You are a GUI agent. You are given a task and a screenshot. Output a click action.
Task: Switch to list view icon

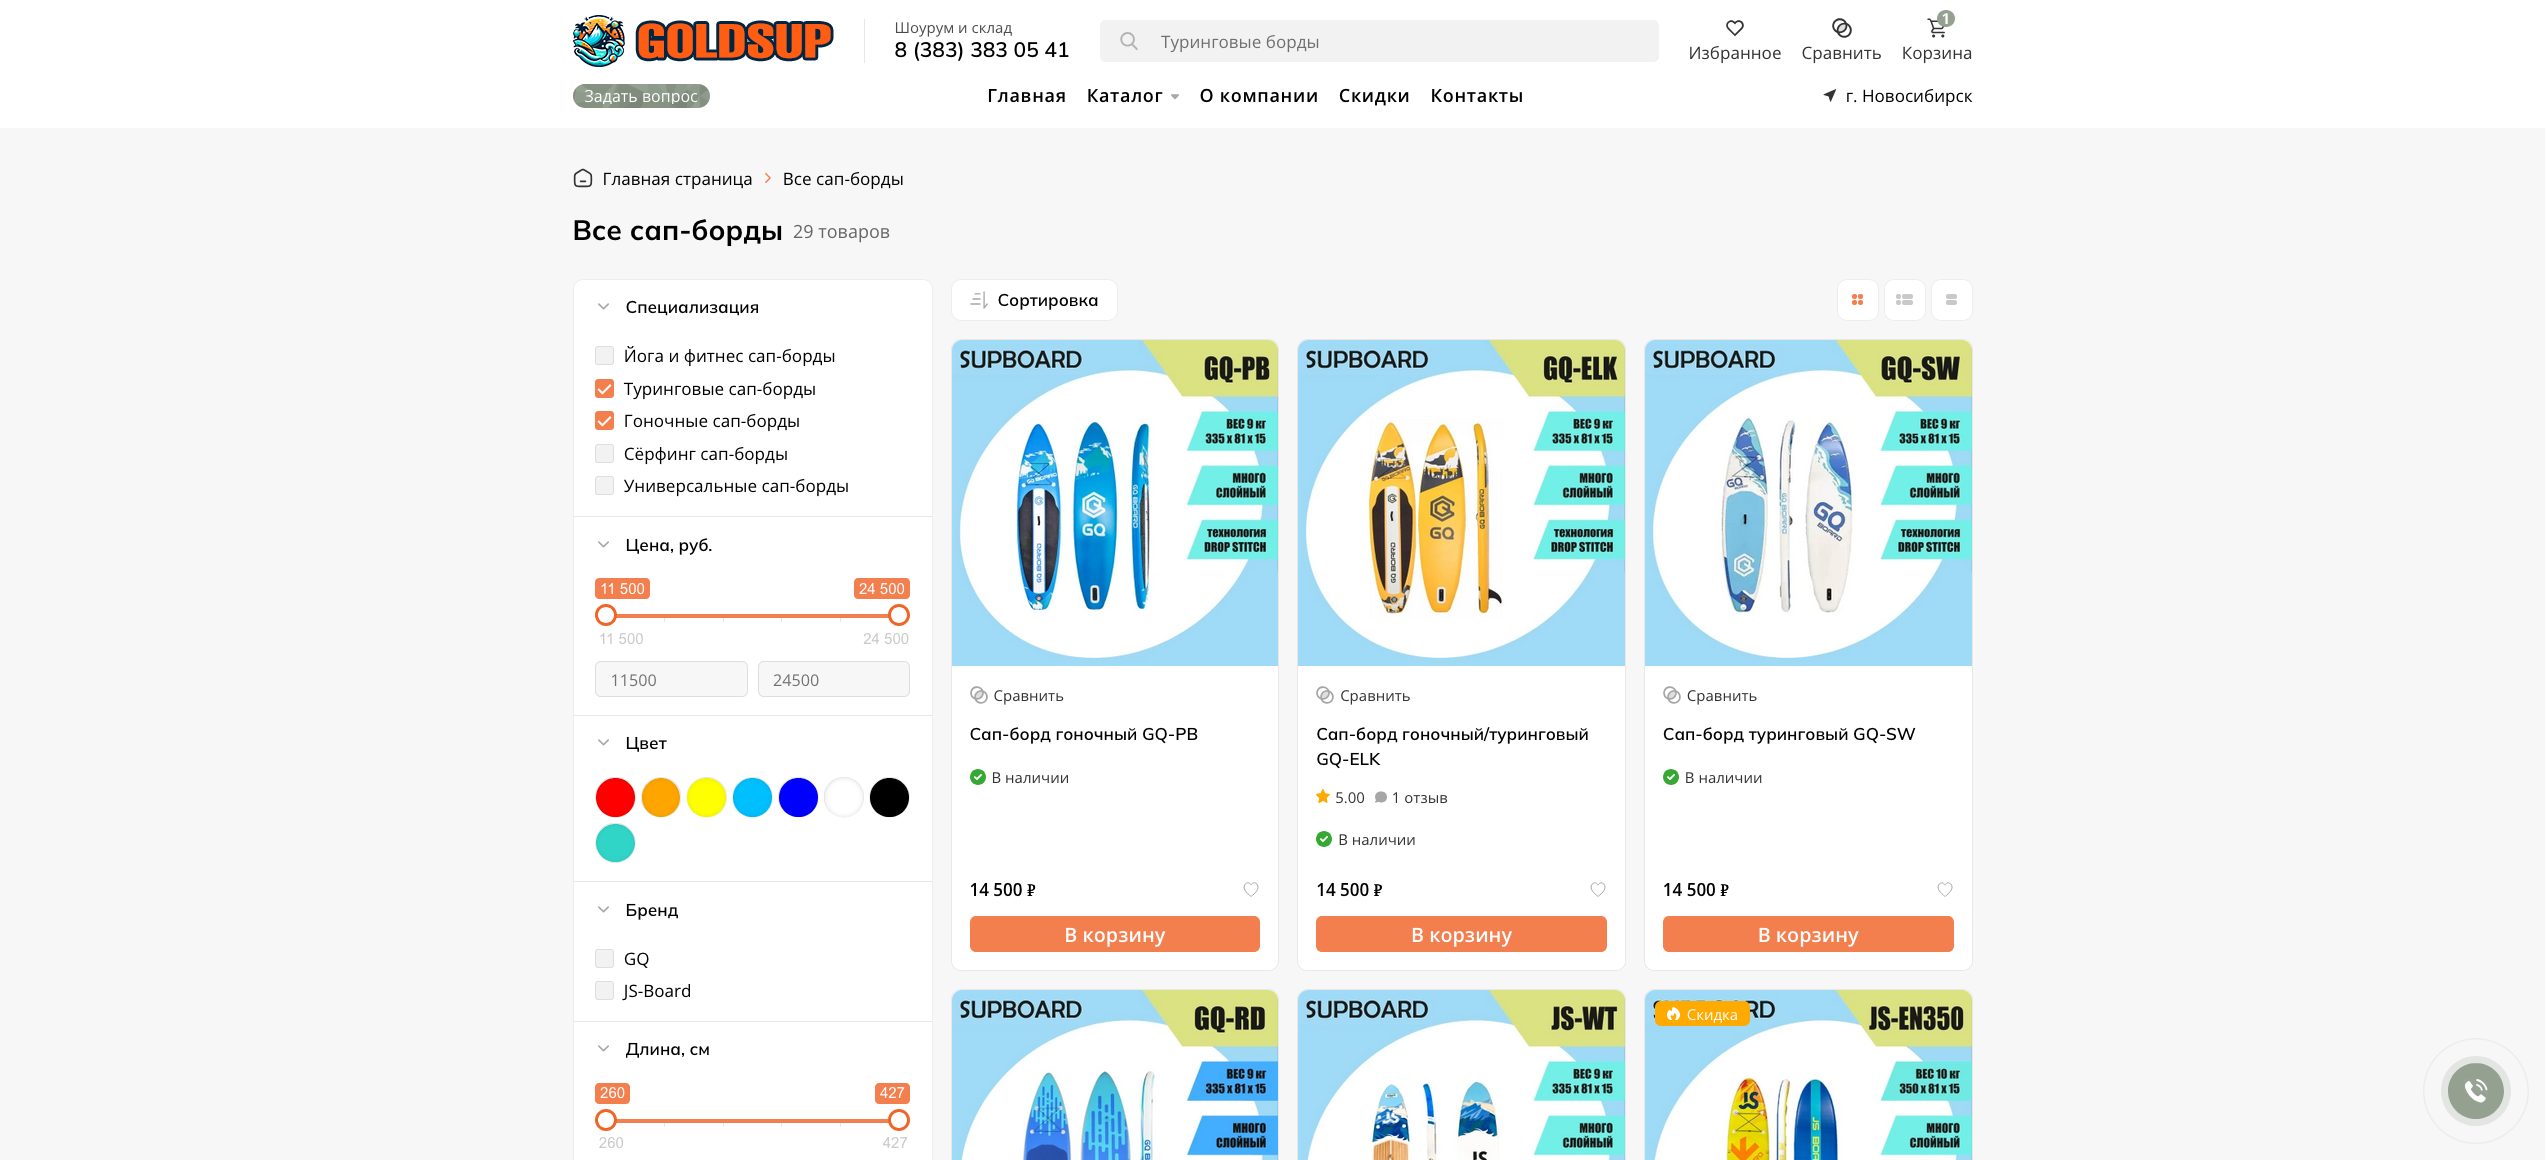click(1904, 300)
